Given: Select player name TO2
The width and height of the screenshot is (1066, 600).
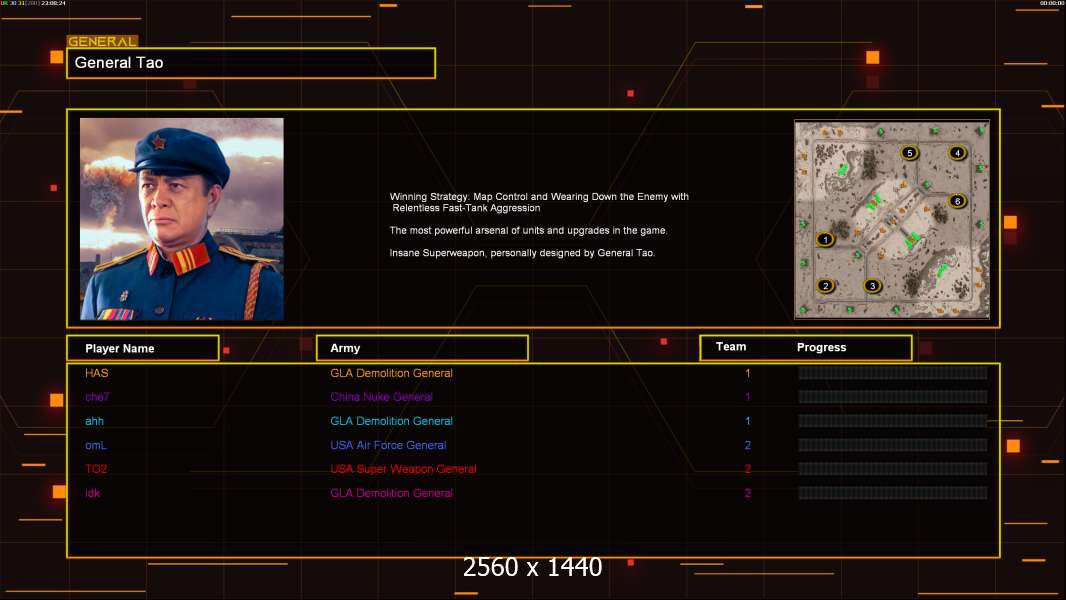Looking at the screenshot, I should 96,469.
